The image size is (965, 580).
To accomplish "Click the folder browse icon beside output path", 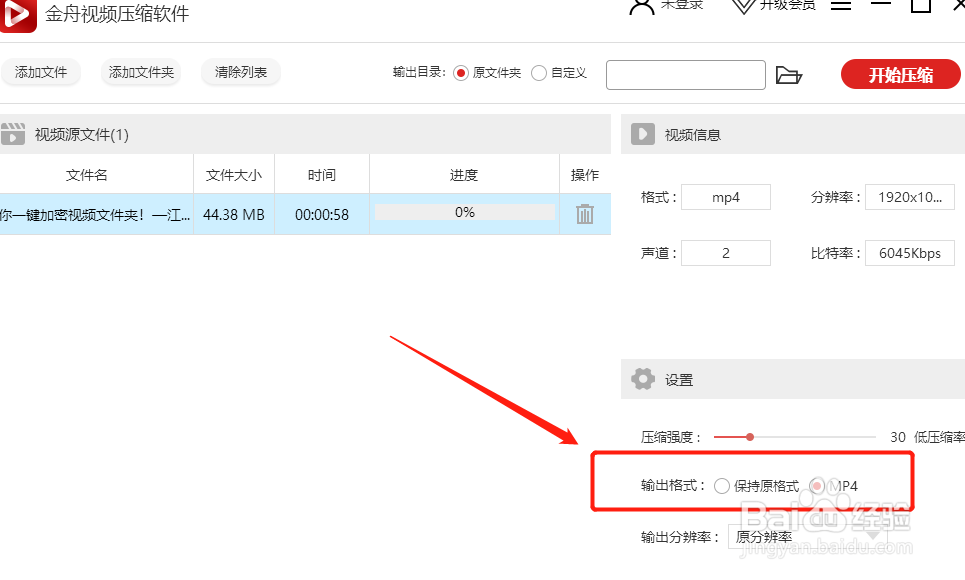I will pos(789,74).
